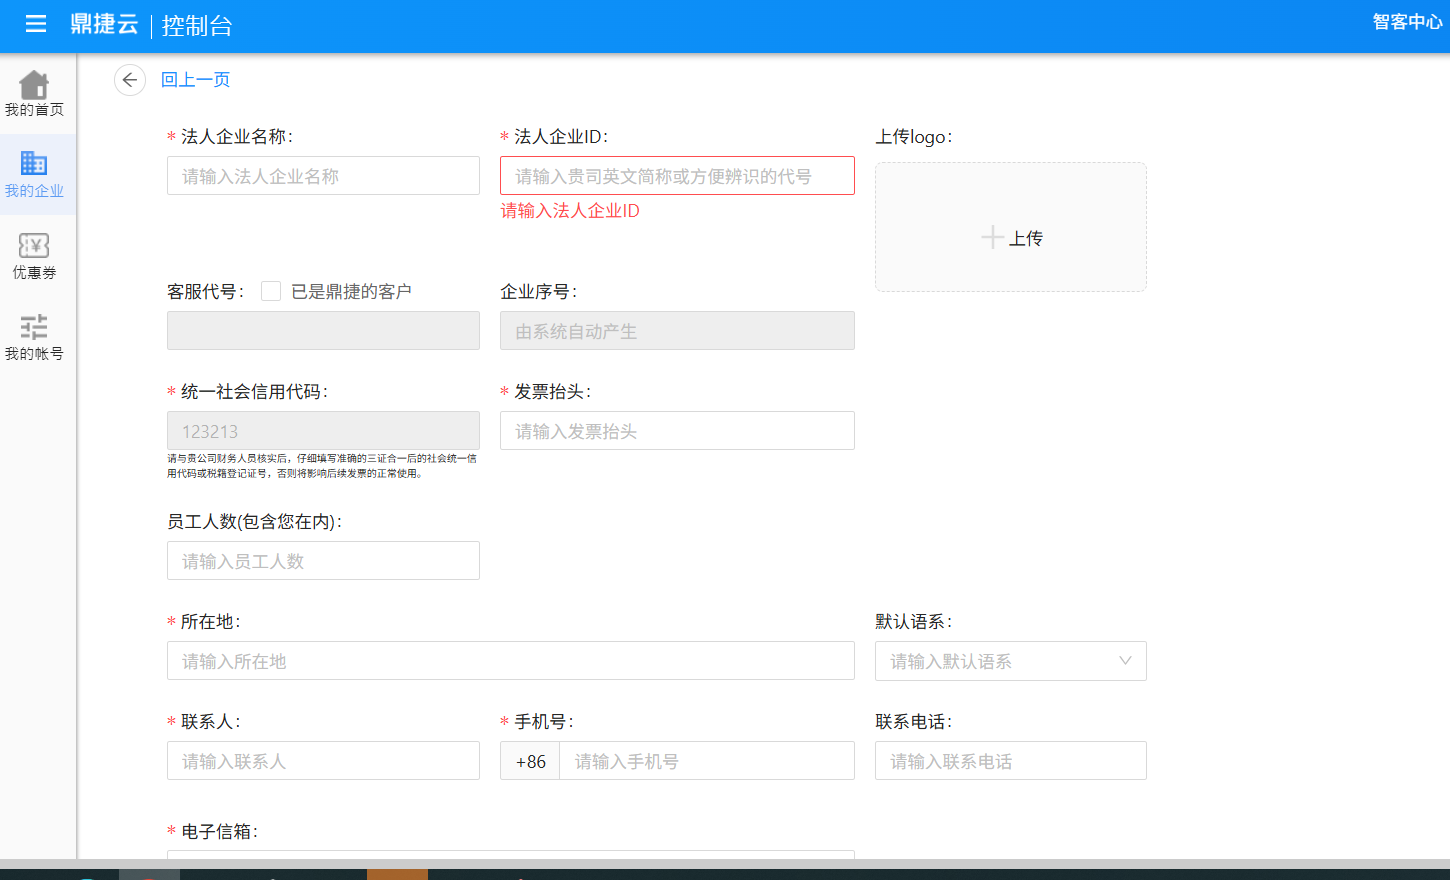
Task: Click the back arrow circle icon
Action: coord(130,80)
